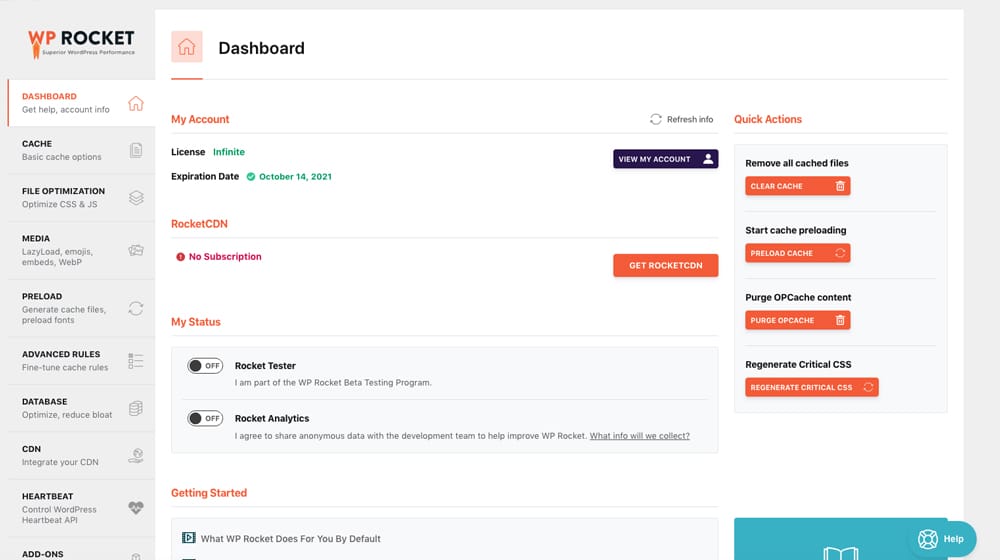
Task: Click the 'Getting Started' heading
Action: click(209, 493)
